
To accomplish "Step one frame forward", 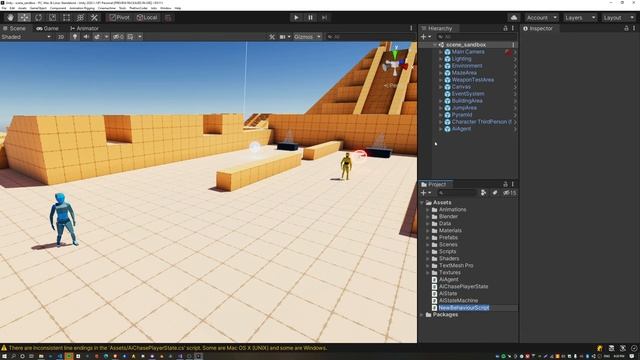I will coord(324,18).
